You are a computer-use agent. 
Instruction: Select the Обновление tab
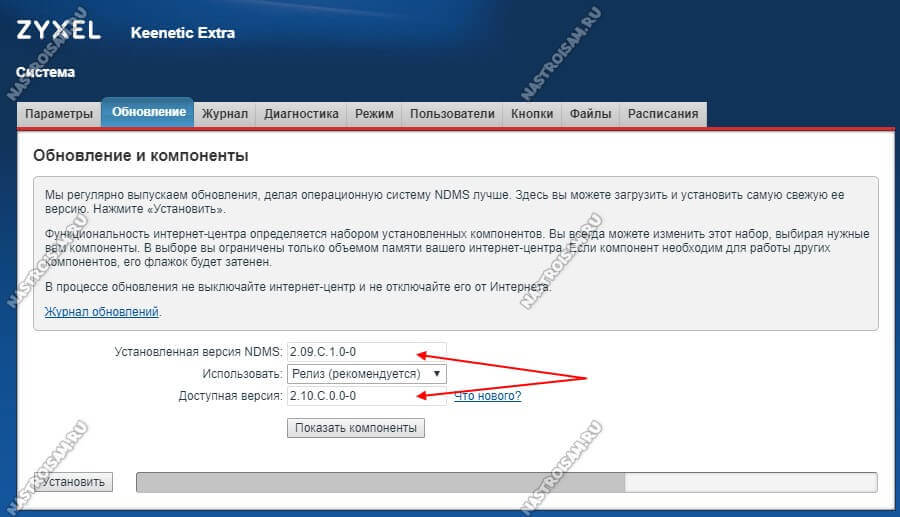coord(148,112)
